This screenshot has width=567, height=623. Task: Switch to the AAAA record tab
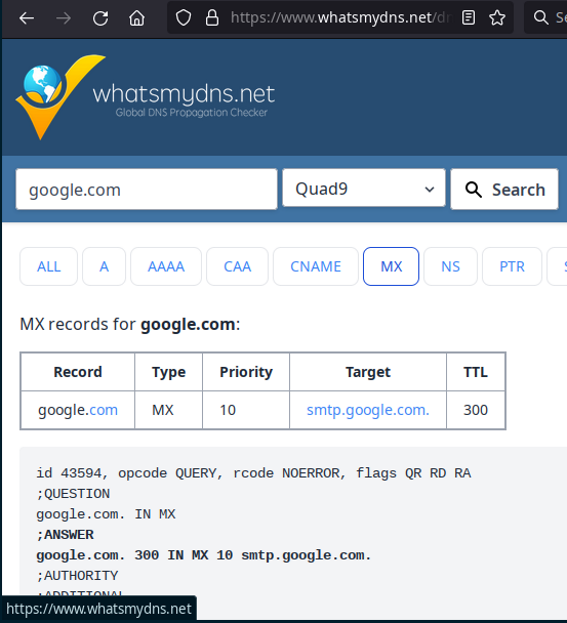[x=166, y=266]
